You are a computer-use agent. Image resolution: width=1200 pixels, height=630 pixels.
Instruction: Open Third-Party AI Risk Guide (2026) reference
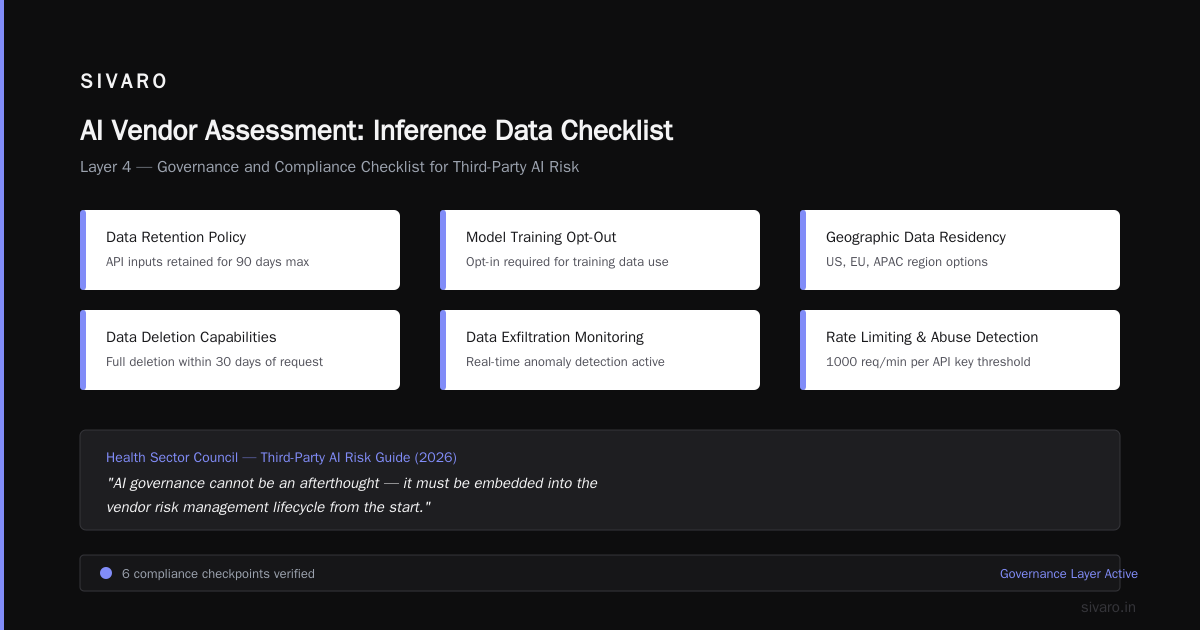(x=358, y=457)
